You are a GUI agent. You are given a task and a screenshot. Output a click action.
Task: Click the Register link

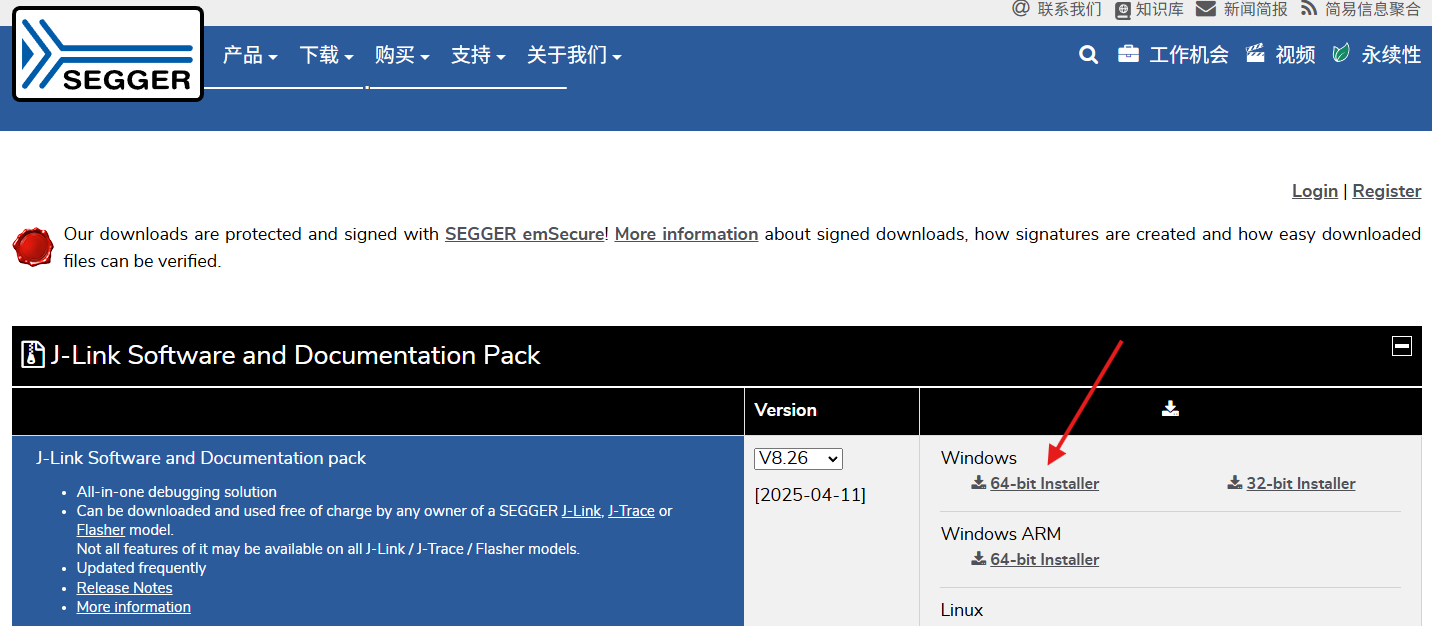tap(1387, 191)
